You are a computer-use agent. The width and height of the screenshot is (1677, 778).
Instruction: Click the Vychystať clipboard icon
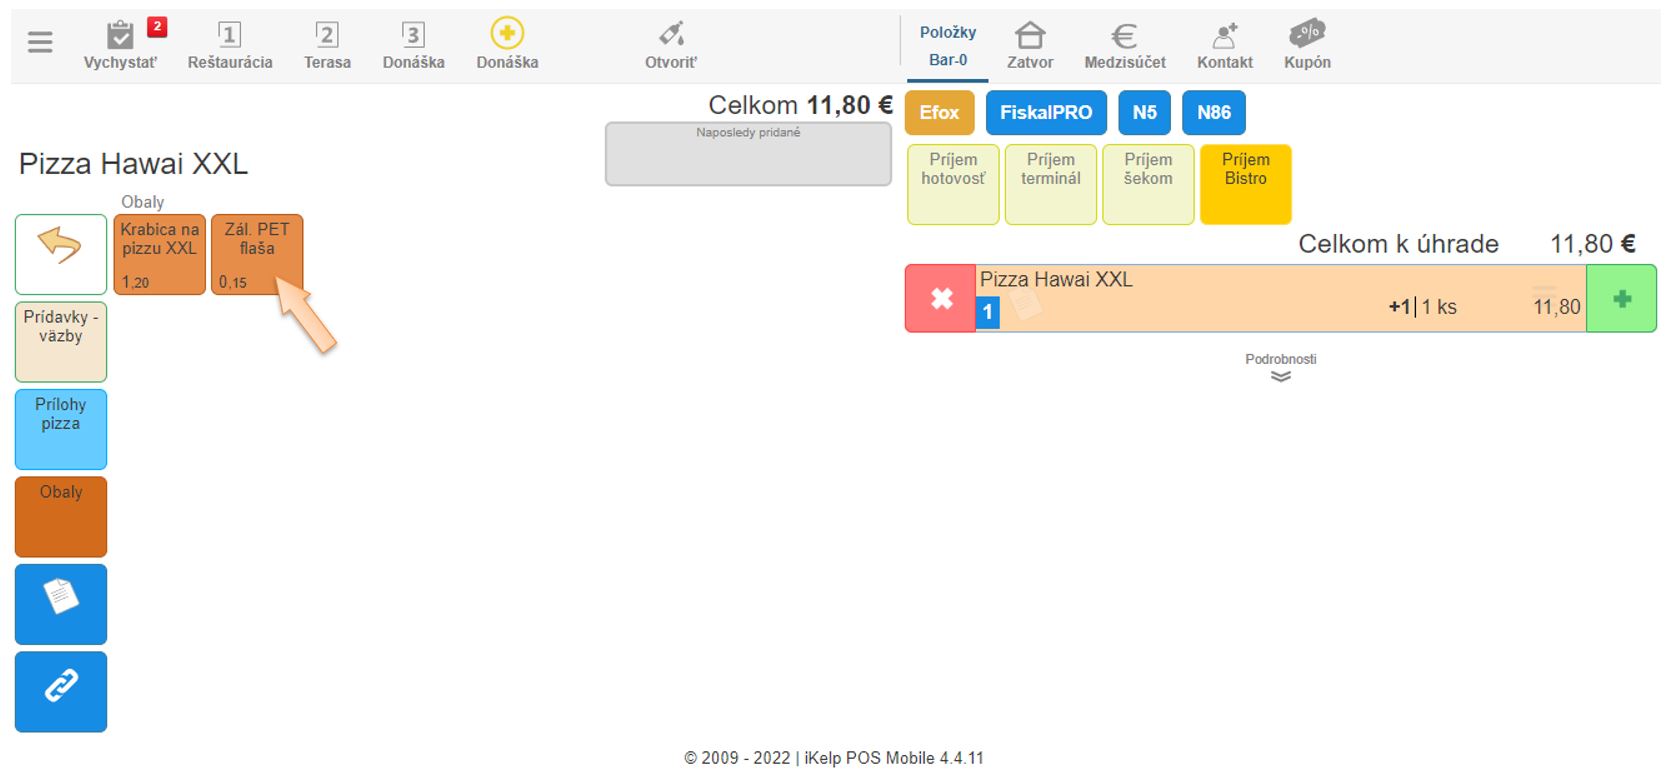[120, 37]
